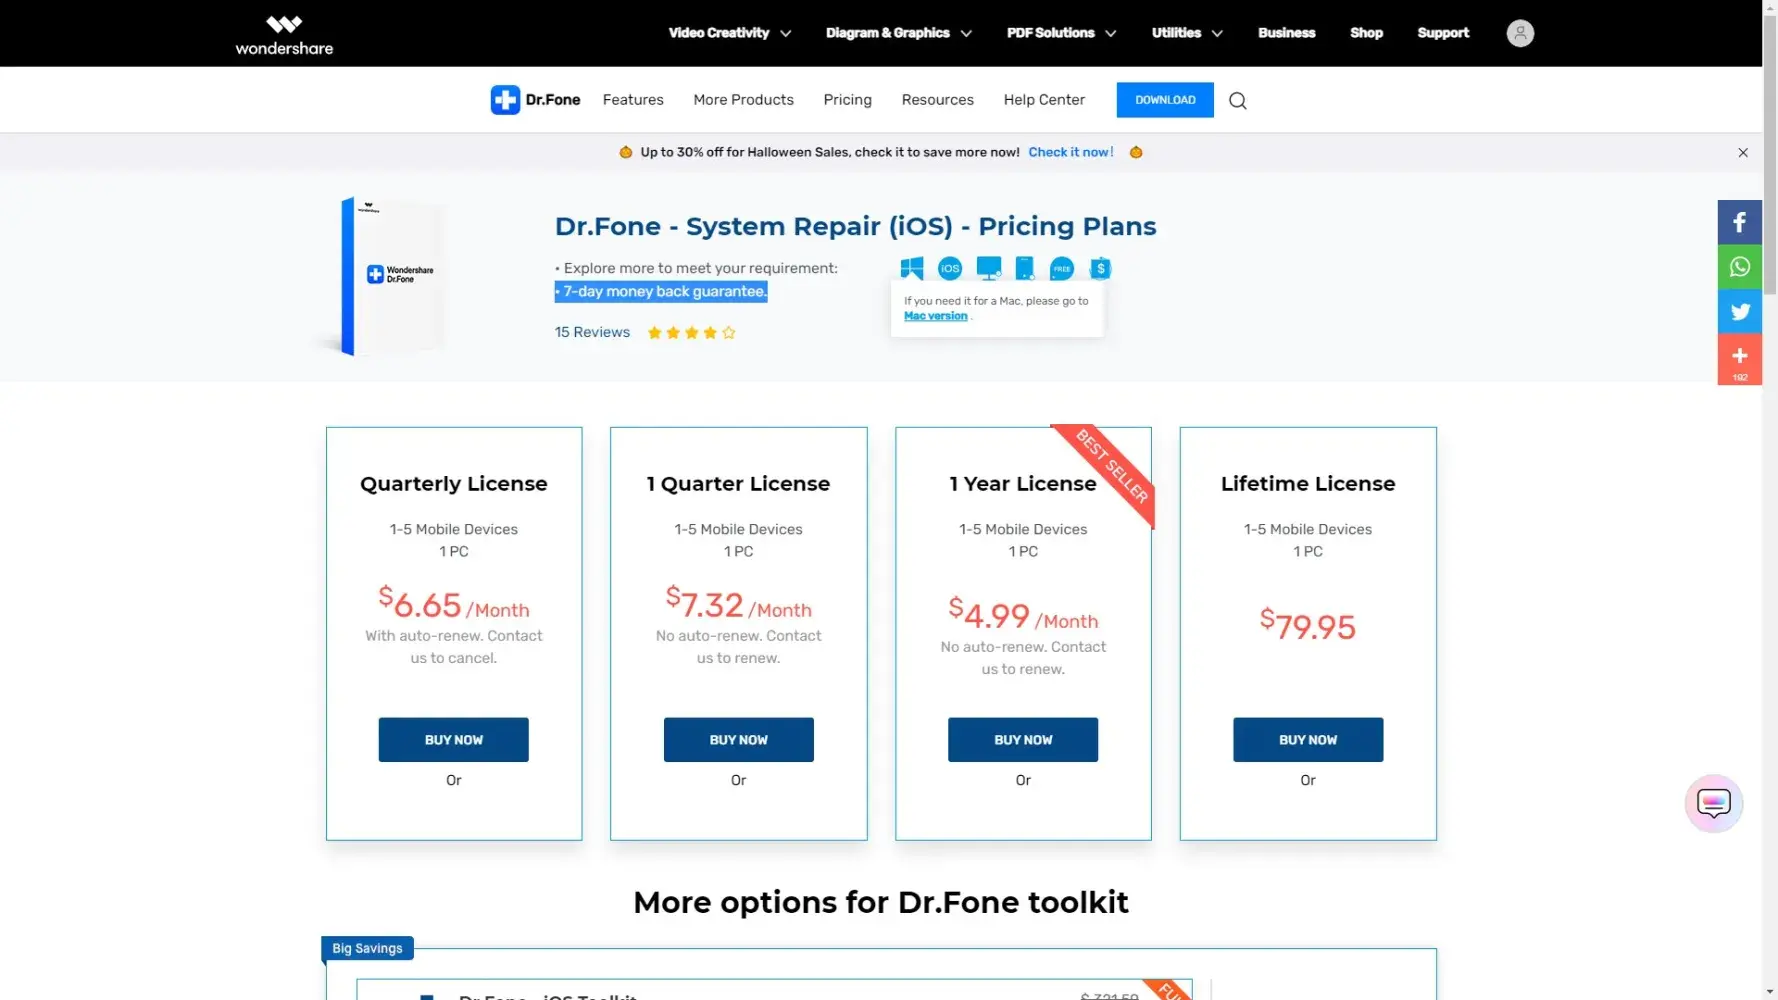The height and width of the screenshot is (1000, 1778).
Task: Click 'With auto-renew. Contact us to cancel.' text
Action: click(454, 647)
